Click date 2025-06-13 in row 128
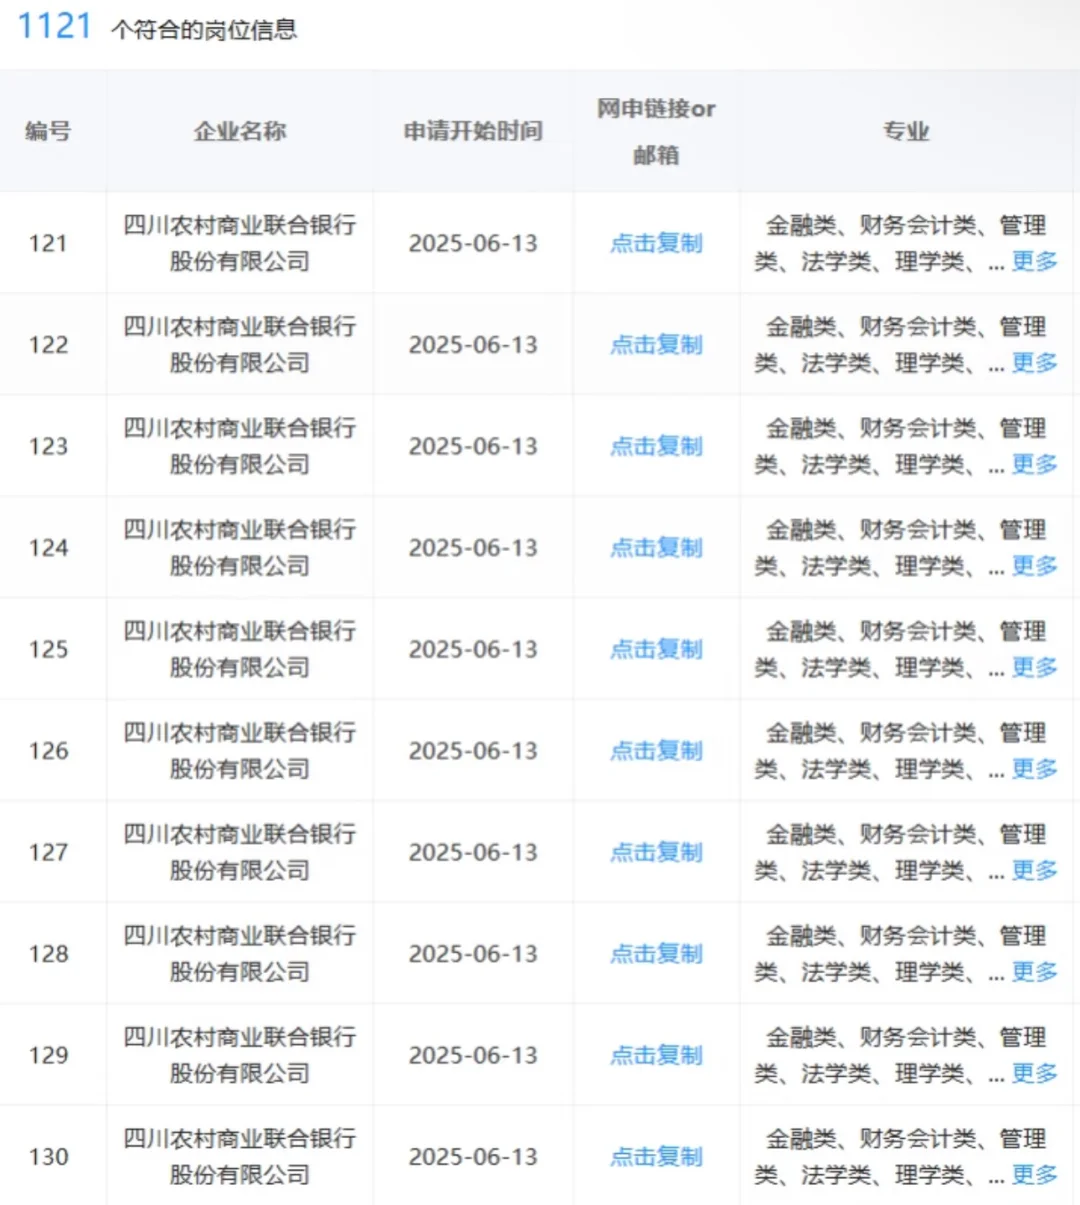The image size is (1080, 1205). [x=473, y=954]
